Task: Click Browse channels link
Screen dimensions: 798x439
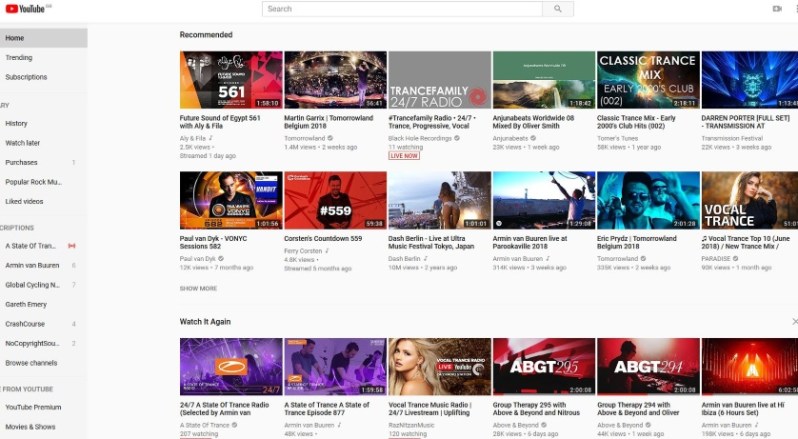Action: pyautogui.click(x=31, y=362)
